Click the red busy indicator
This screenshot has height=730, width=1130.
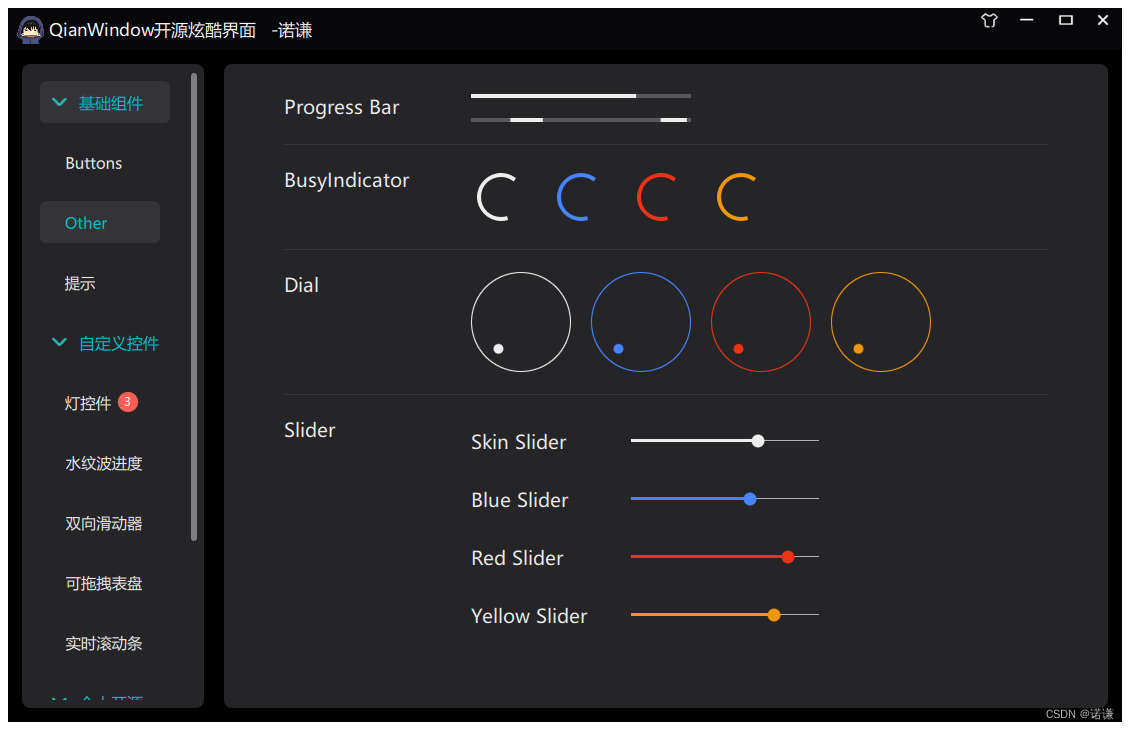(657, 197)
